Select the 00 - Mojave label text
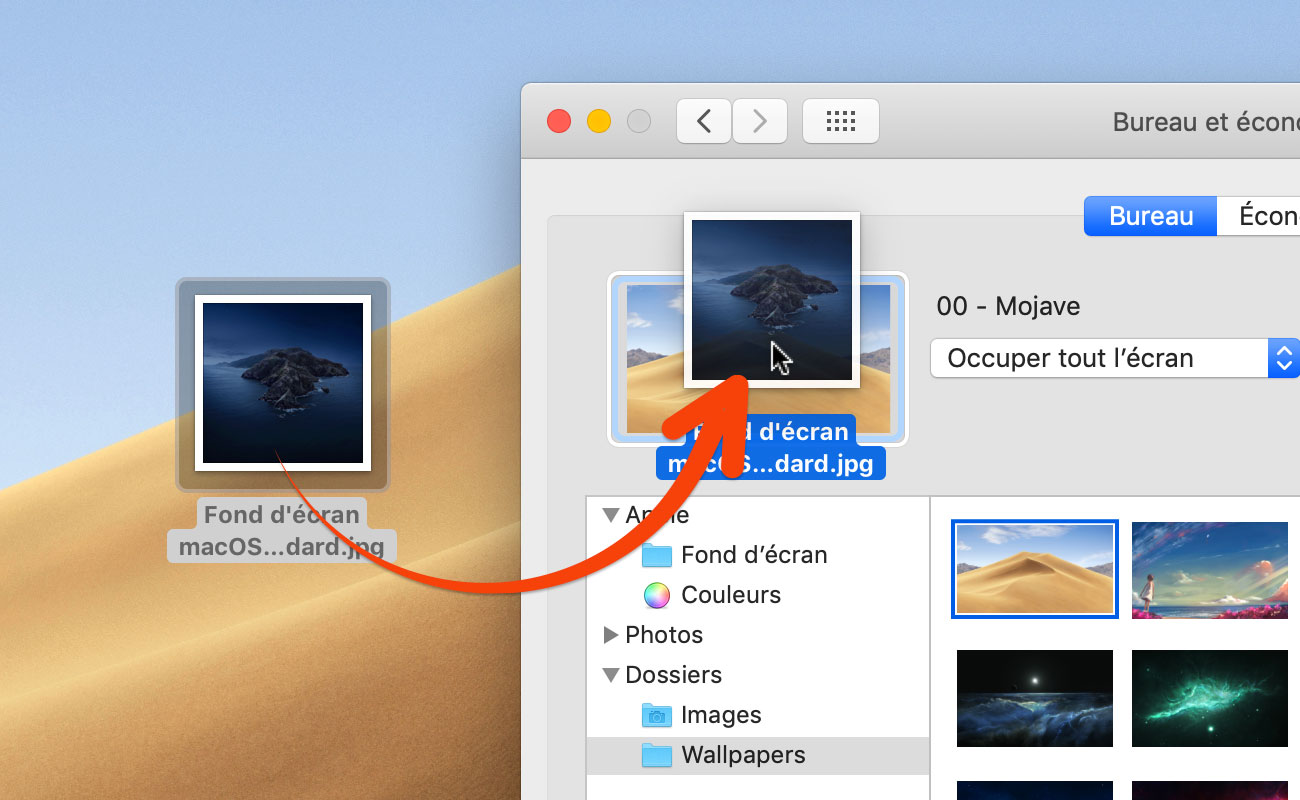 tap(1008, 306)
